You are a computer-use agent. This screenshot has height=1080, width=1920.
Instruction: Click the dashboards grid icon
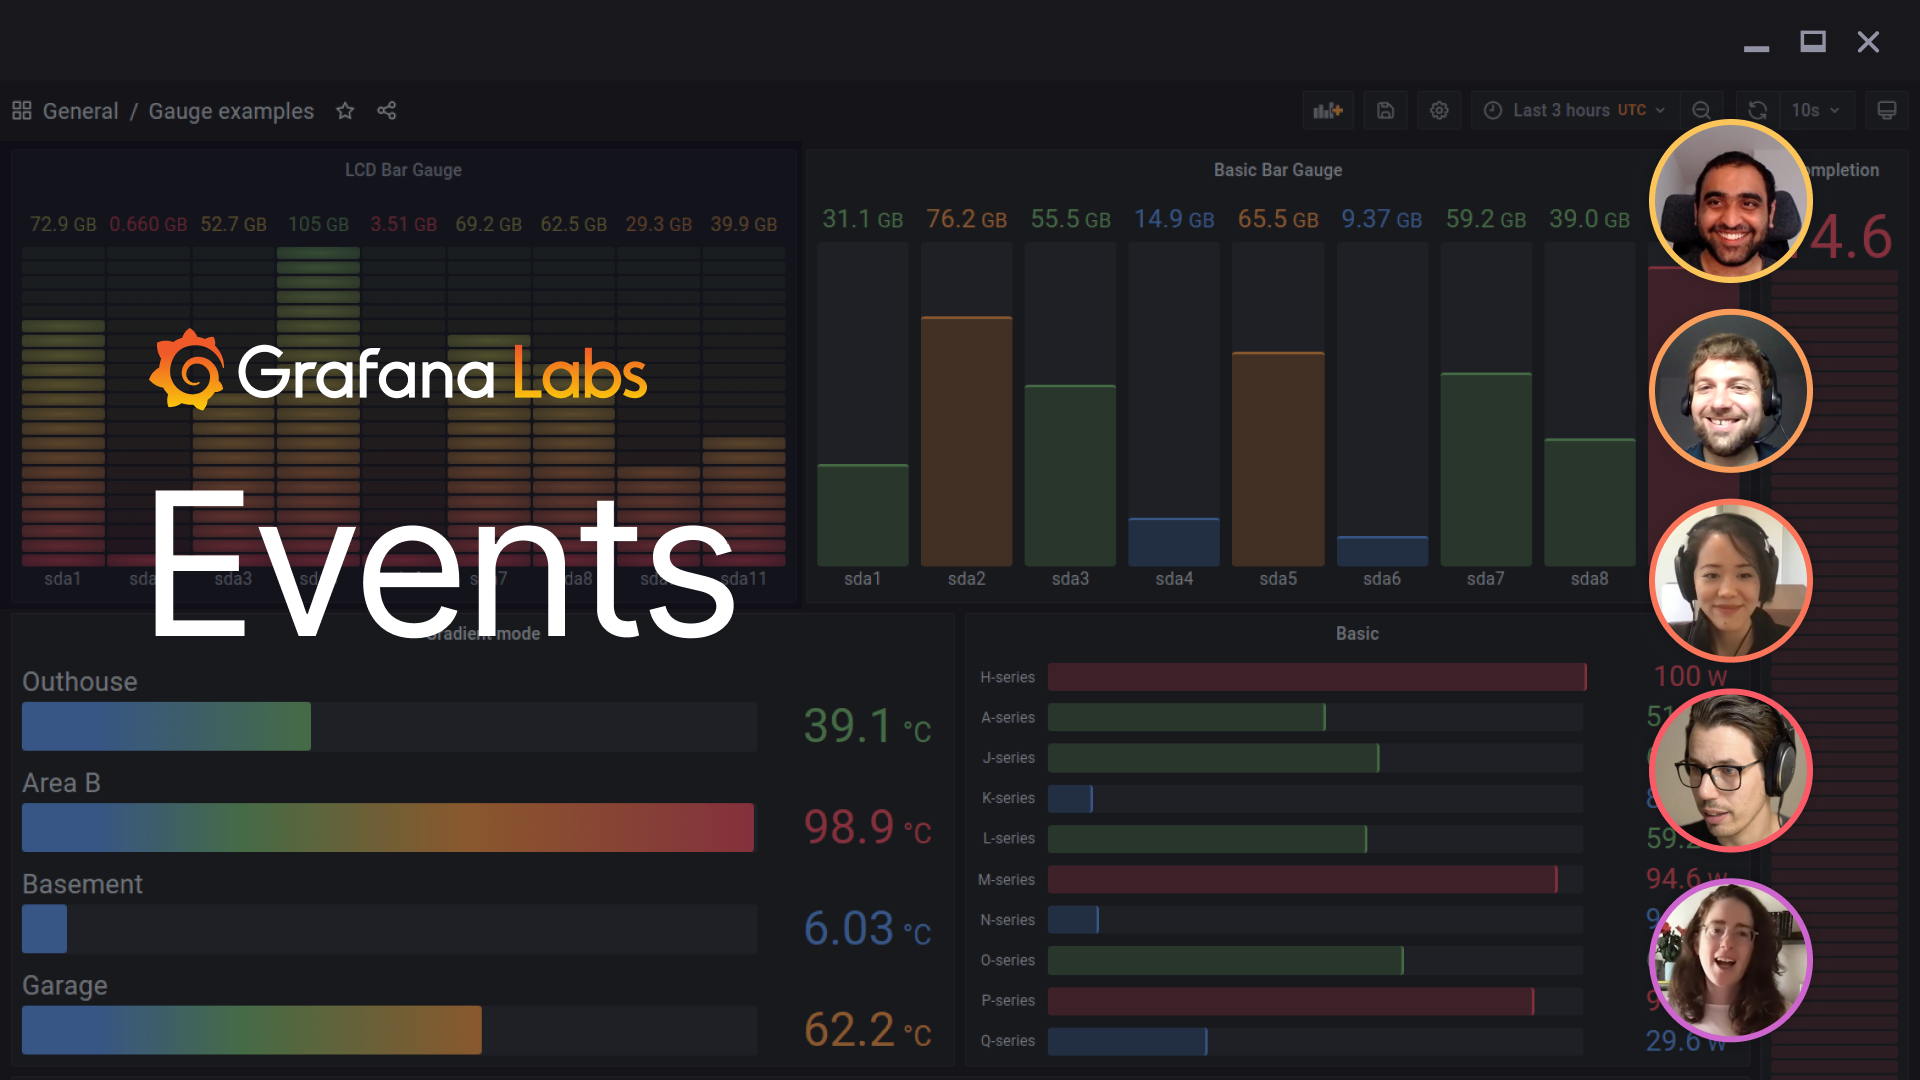coord(22,111)
